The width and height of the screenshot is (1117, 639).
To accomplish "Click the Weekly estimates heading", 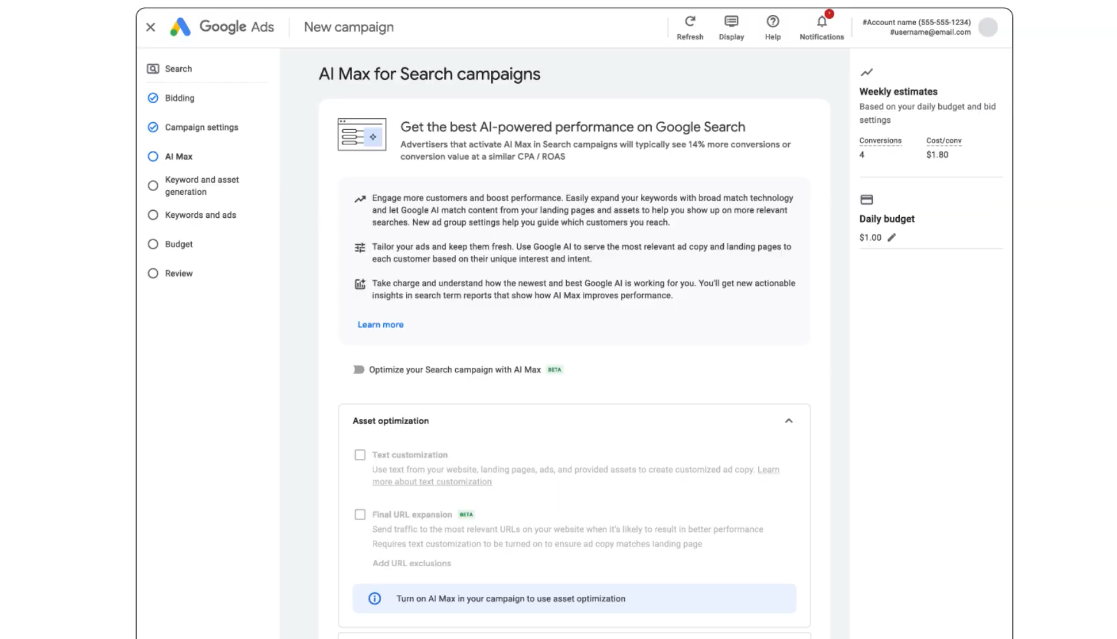I will [x=898, y=91].
